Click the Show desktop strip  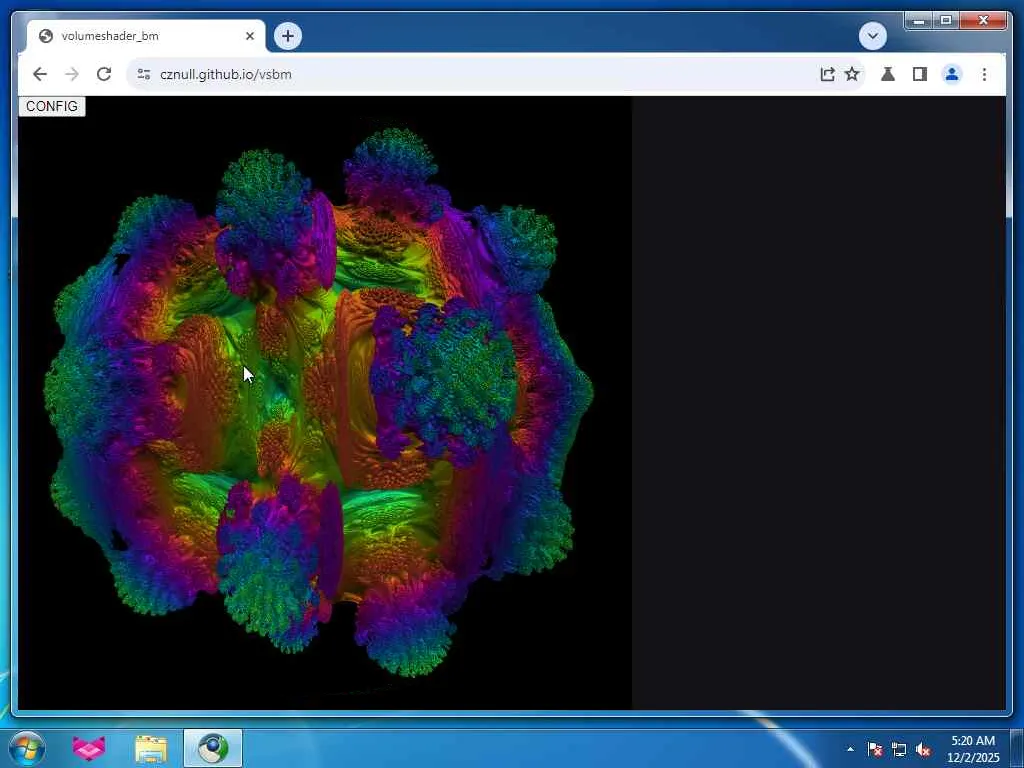click(x=1017, y=748)
